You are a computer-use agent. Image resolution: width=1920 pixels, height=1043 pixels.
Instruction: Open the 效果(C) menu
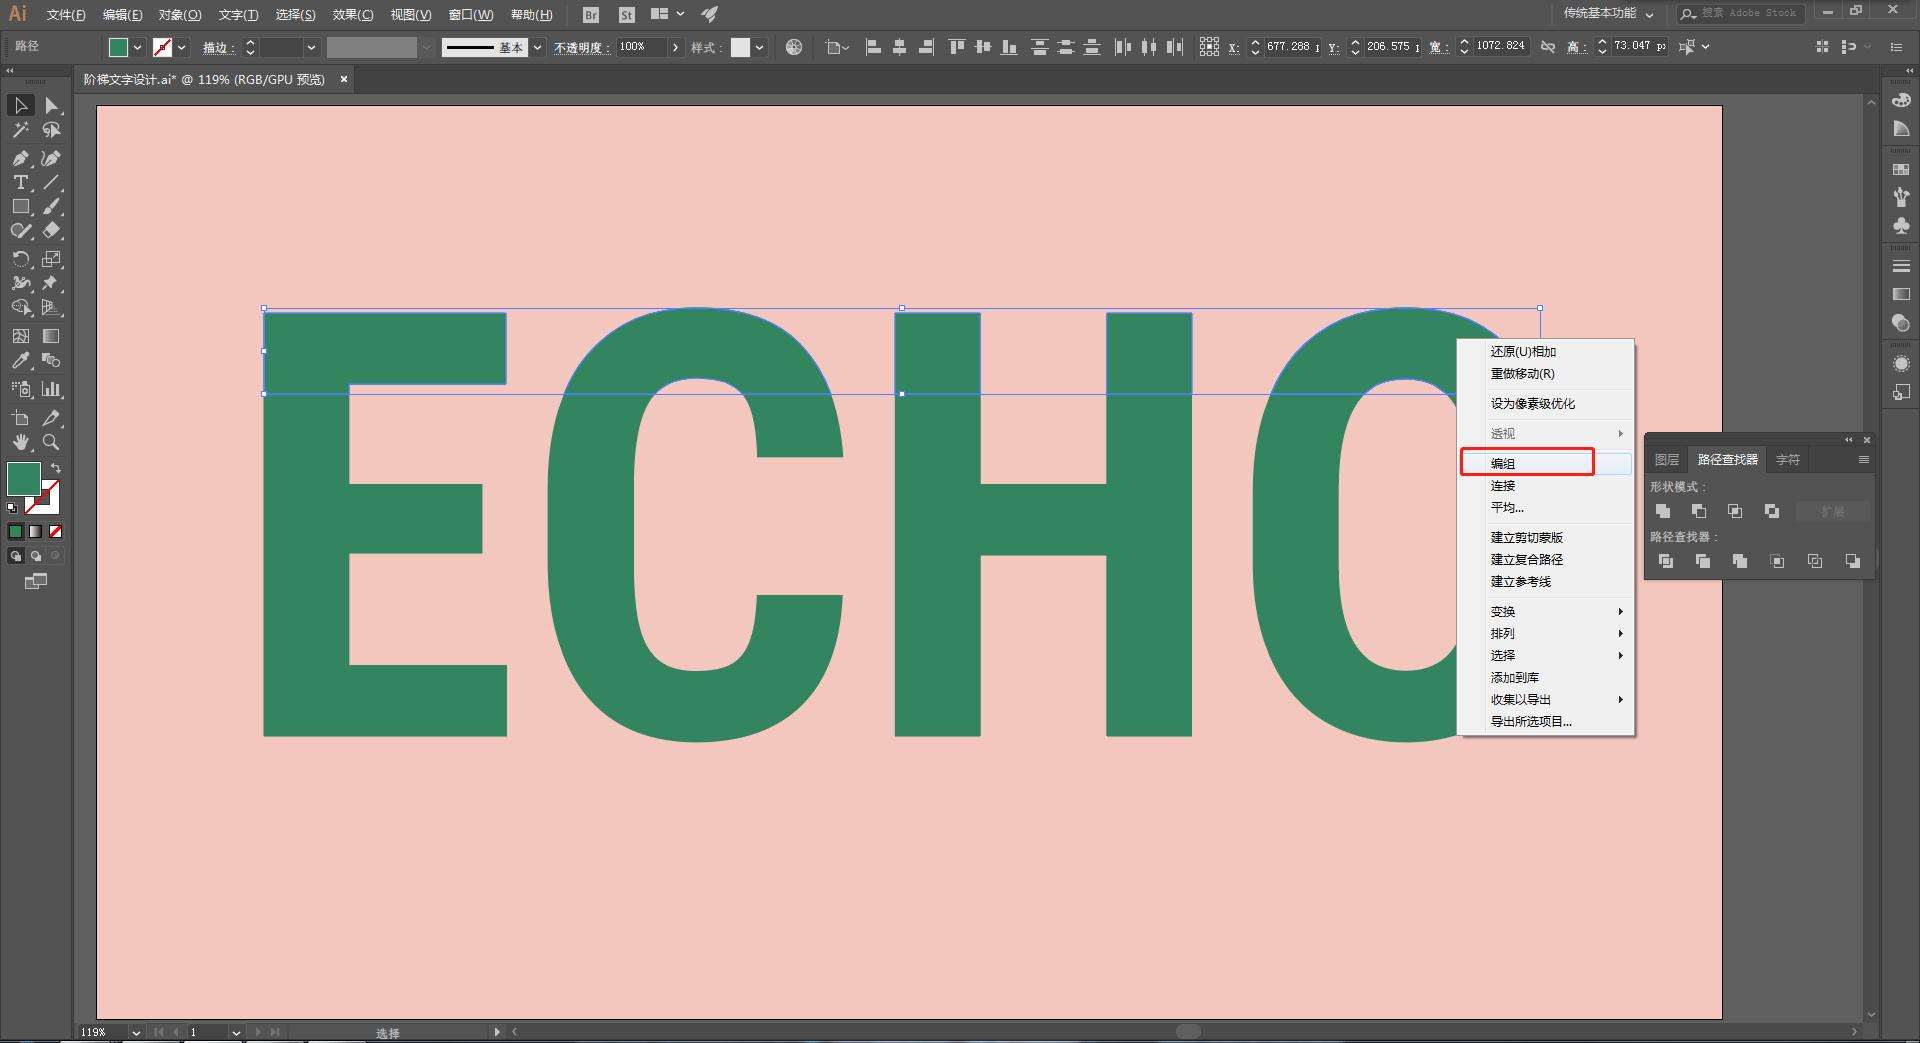pyautogui.click(x=353, y=15)
